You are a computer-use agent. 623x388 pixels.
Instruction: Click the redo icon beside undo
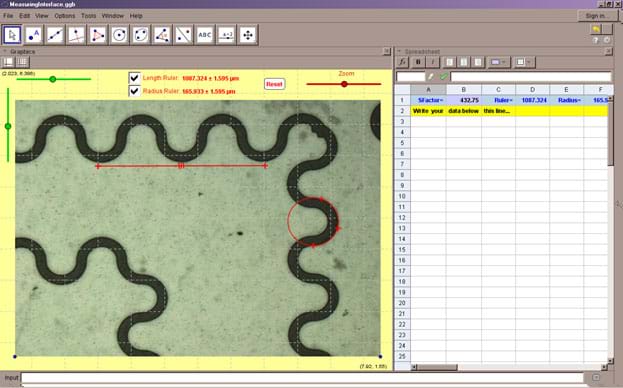(x=607, y=29)
